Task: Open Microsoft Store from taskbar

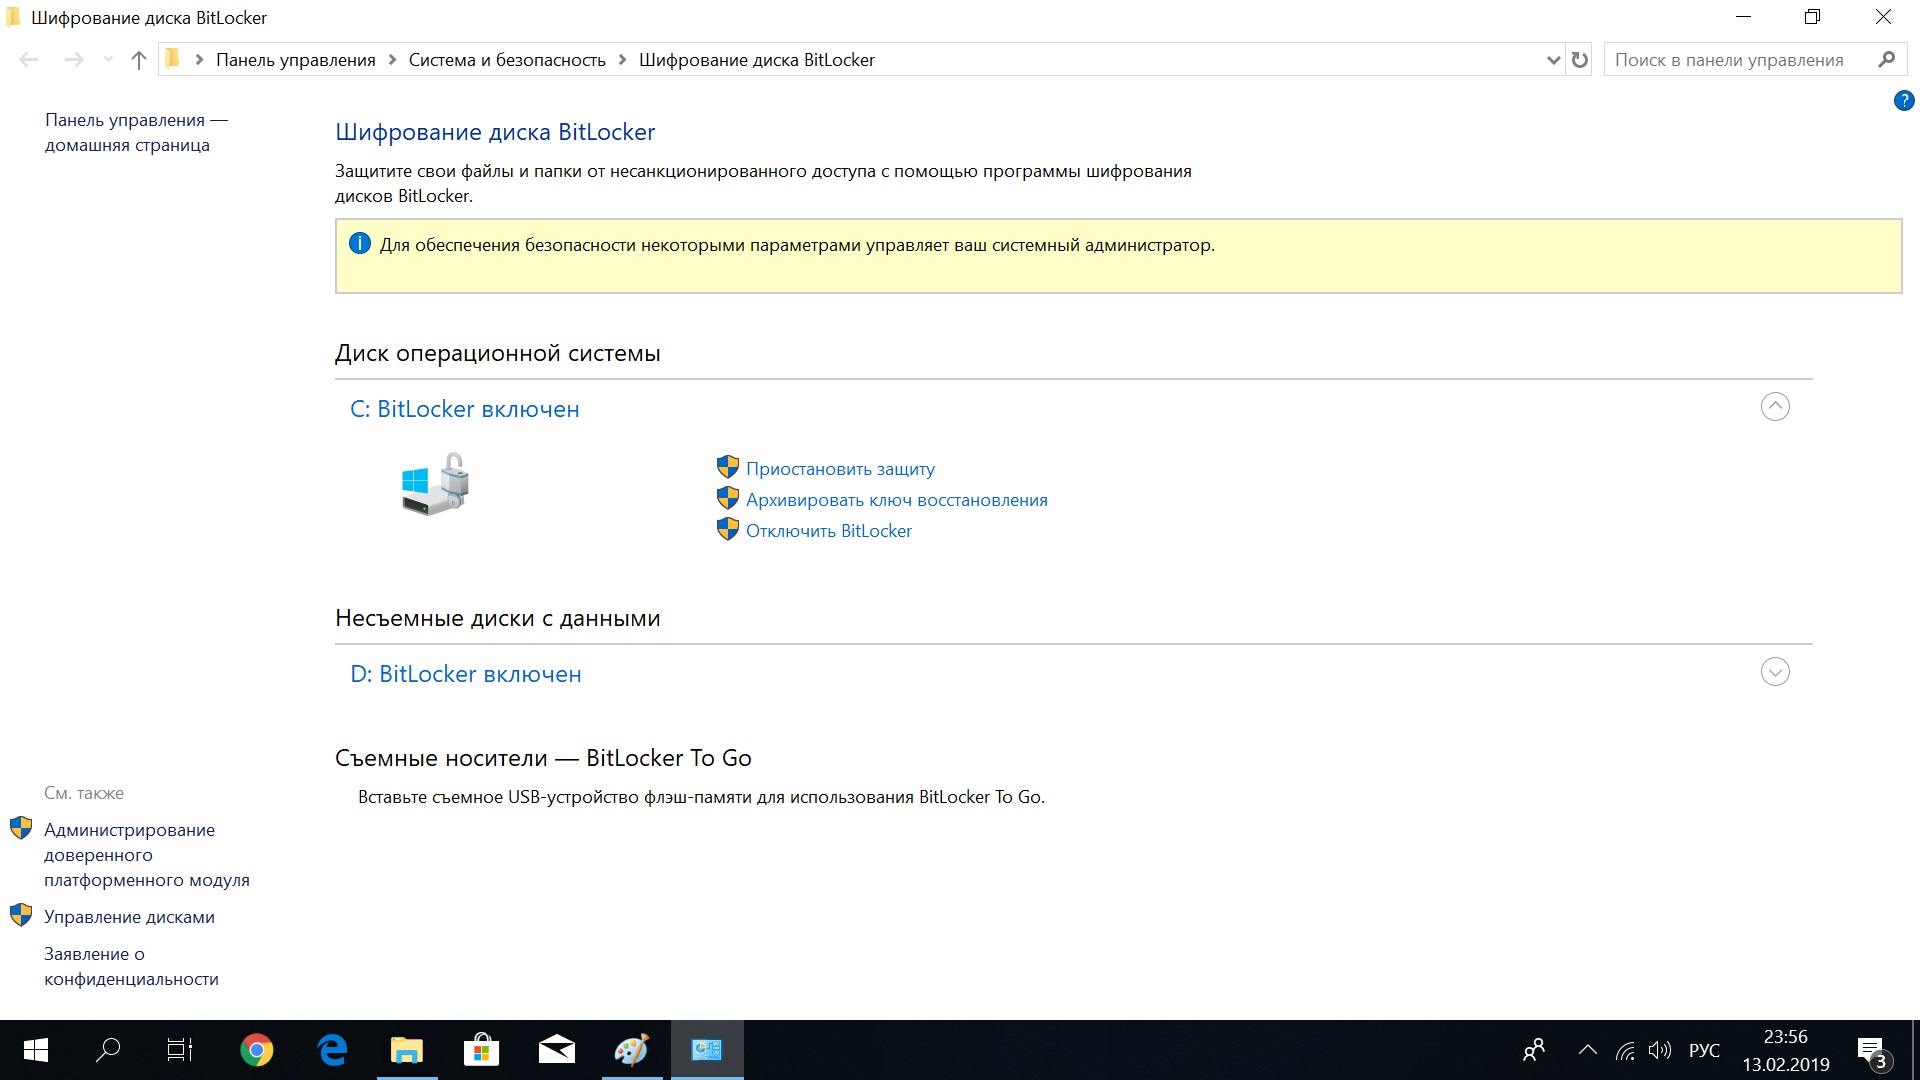Action: click(x=482, y=1050)
